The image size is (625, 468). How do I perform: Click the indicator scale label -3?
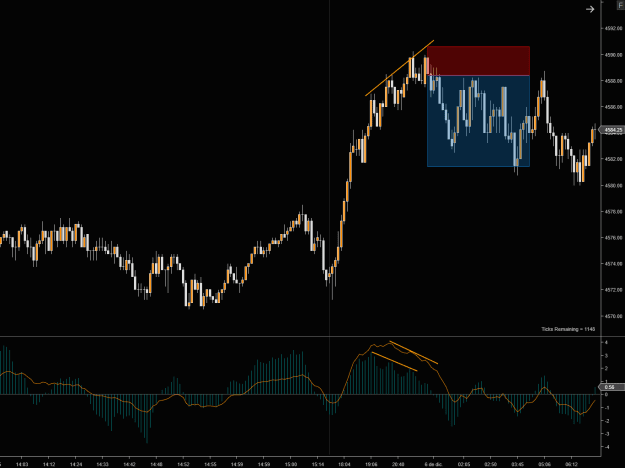pyautogui.click(x=606, y=434)
